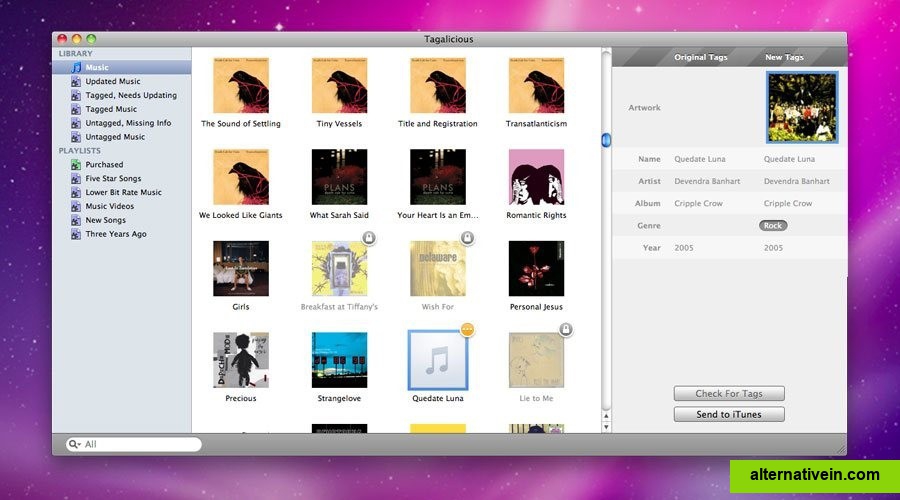Select the Your Heart Is an Em... cover
The width and height of the screenshot is (900, 500).
[438, 177]
